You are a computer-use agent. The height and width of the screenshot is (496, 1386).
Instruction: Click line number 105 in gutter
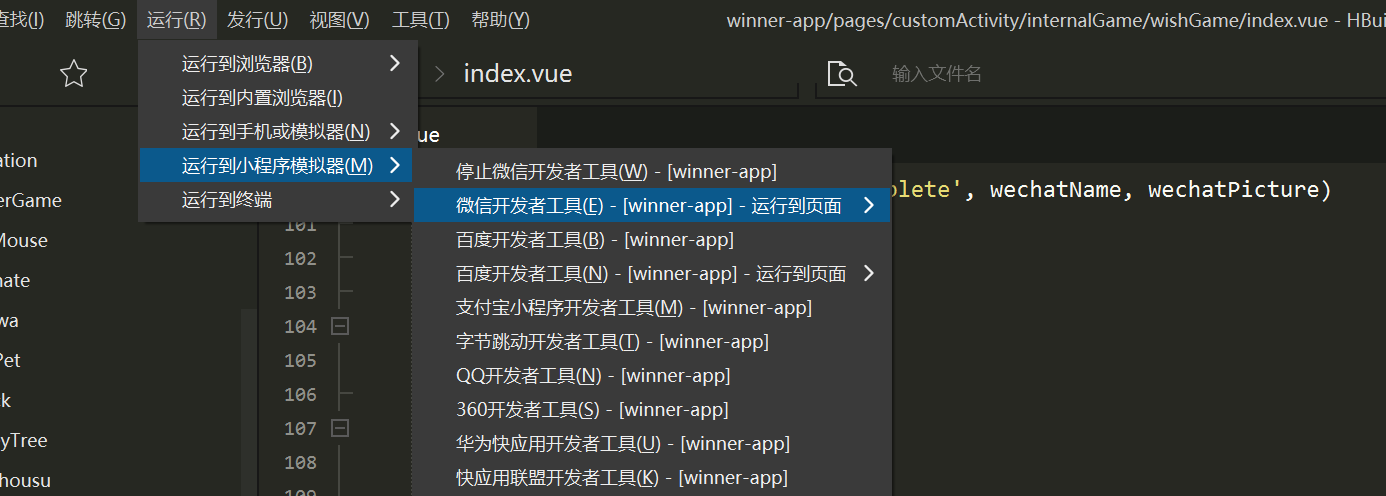coord(300,360)
